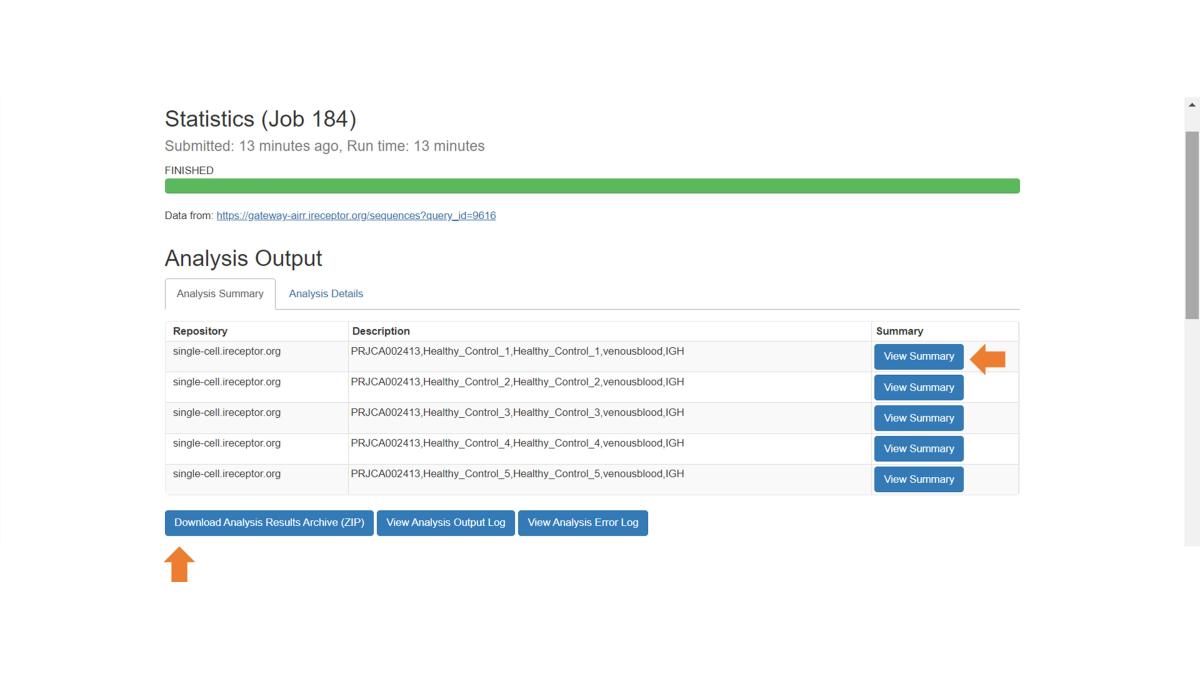Click the green FINISHED progress bar

[x=592, y=186]
